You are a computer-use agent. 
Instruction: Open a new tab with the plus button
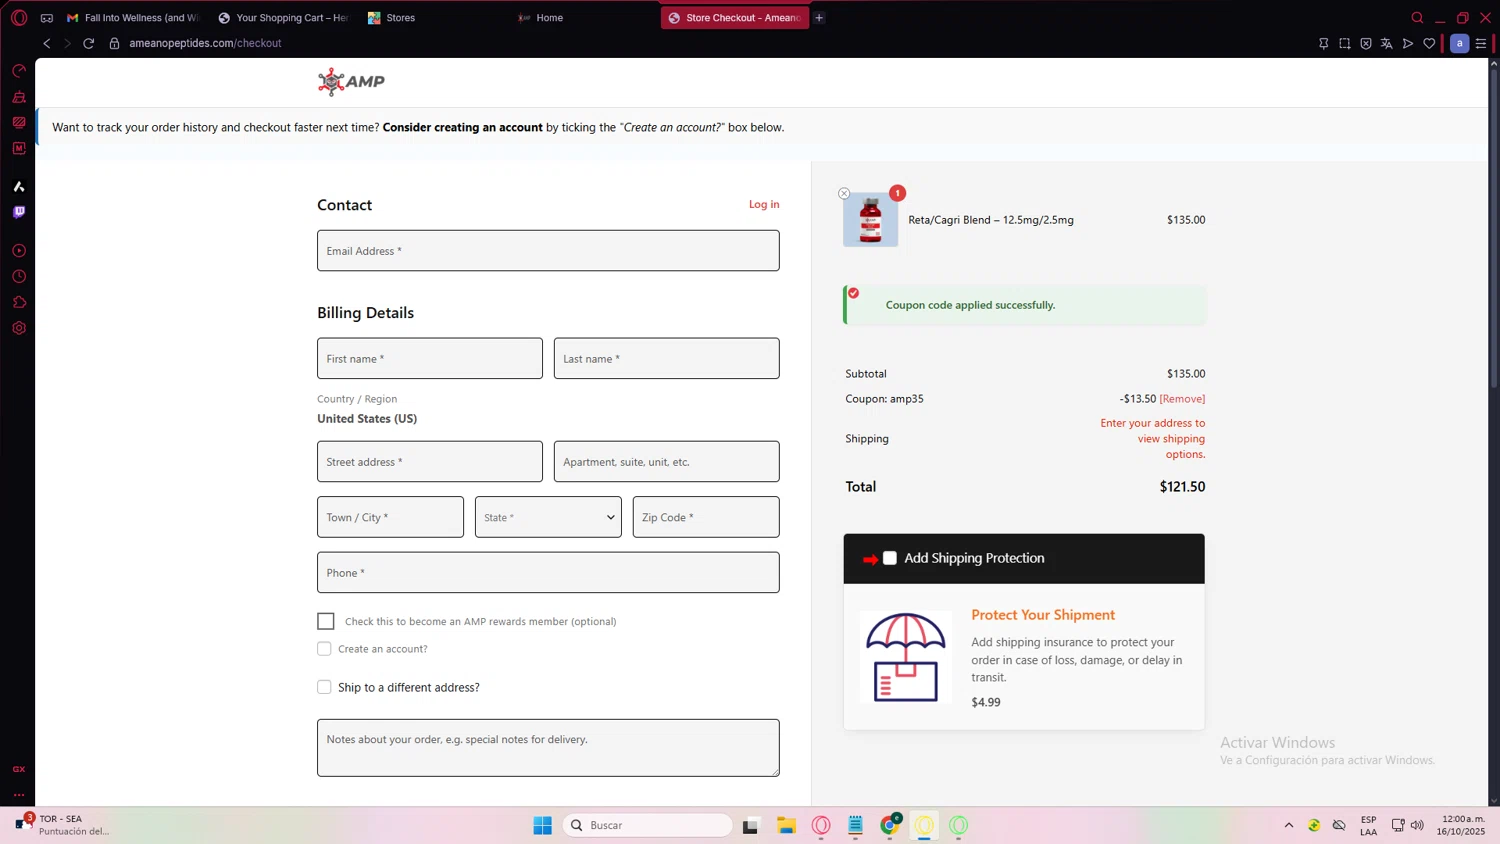coord(819,18)
